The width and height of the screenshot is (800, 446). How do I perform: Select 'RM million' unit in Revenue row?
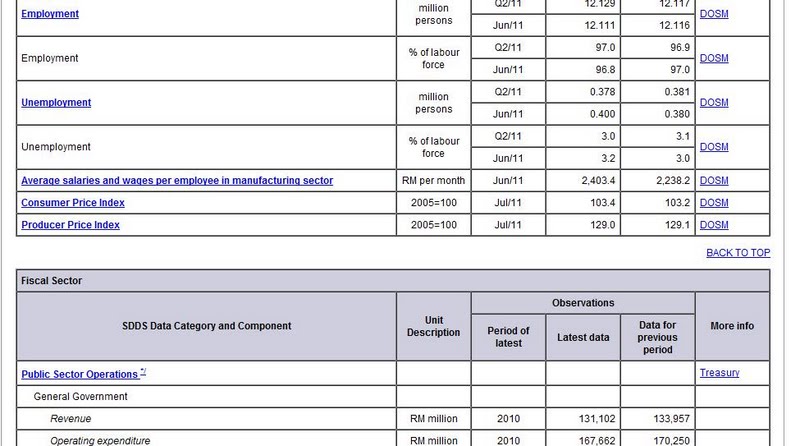tap(434, 419)
